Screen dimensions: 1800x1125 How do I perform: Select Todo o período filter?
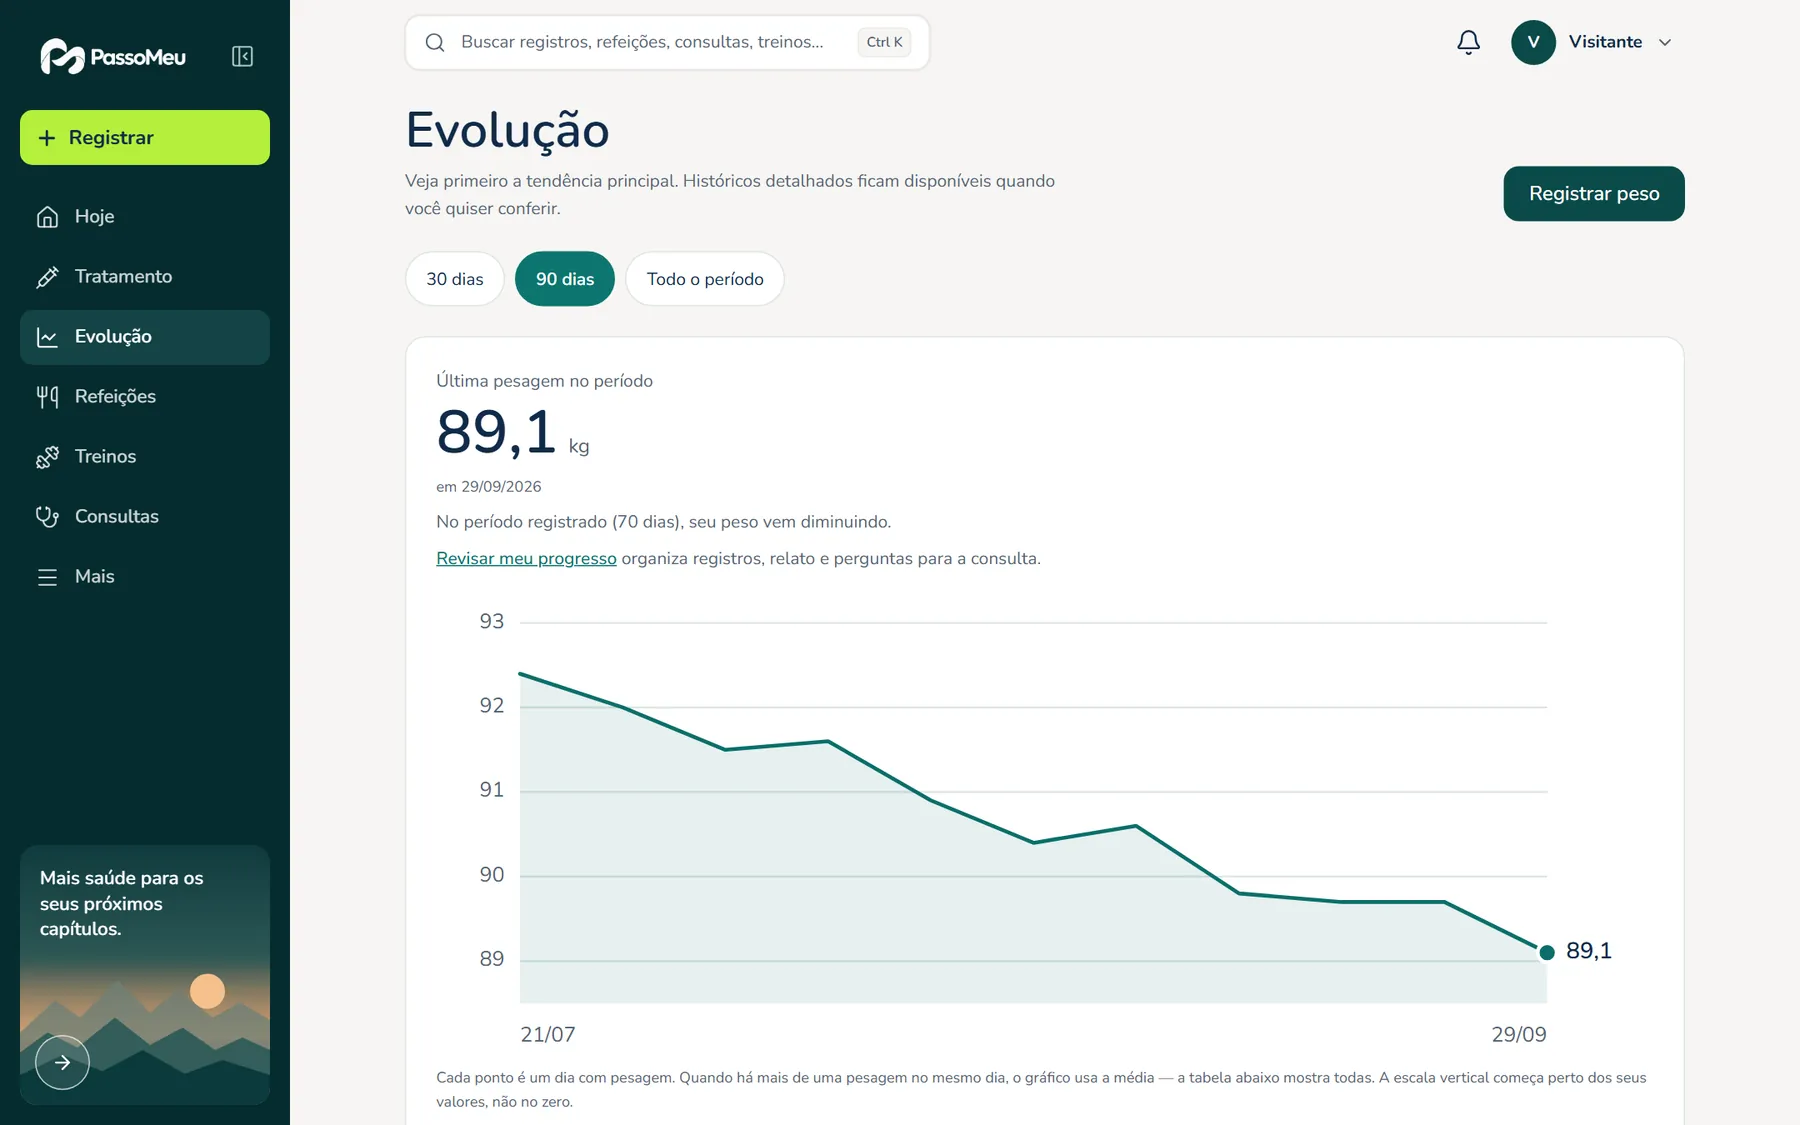pyautogui.click(x=705, y=279)
